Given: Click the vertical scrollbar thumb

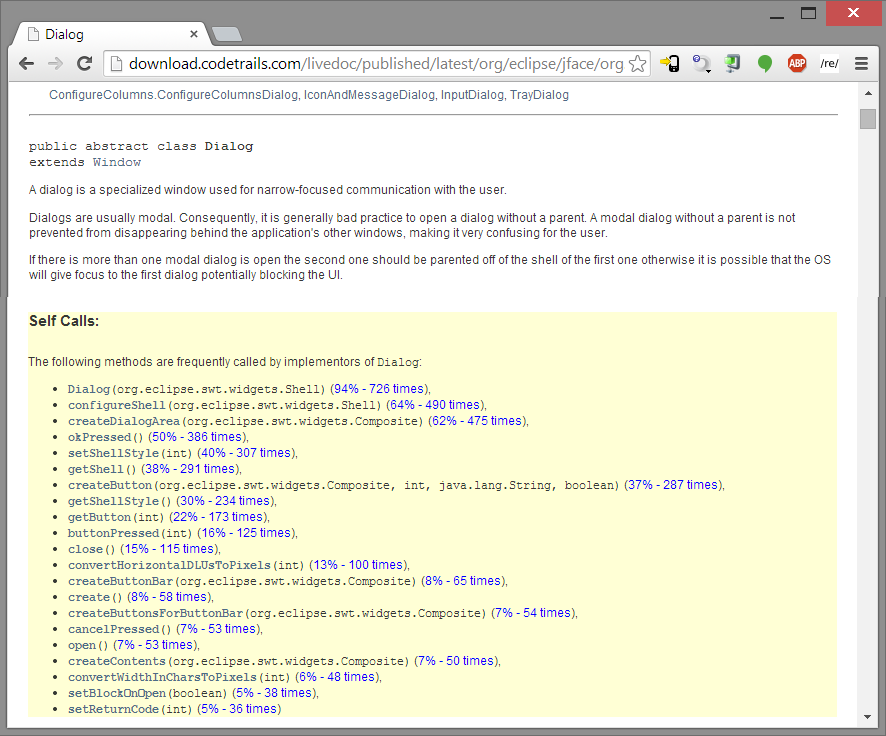Looking at the screenshot, I should point(867,119).
